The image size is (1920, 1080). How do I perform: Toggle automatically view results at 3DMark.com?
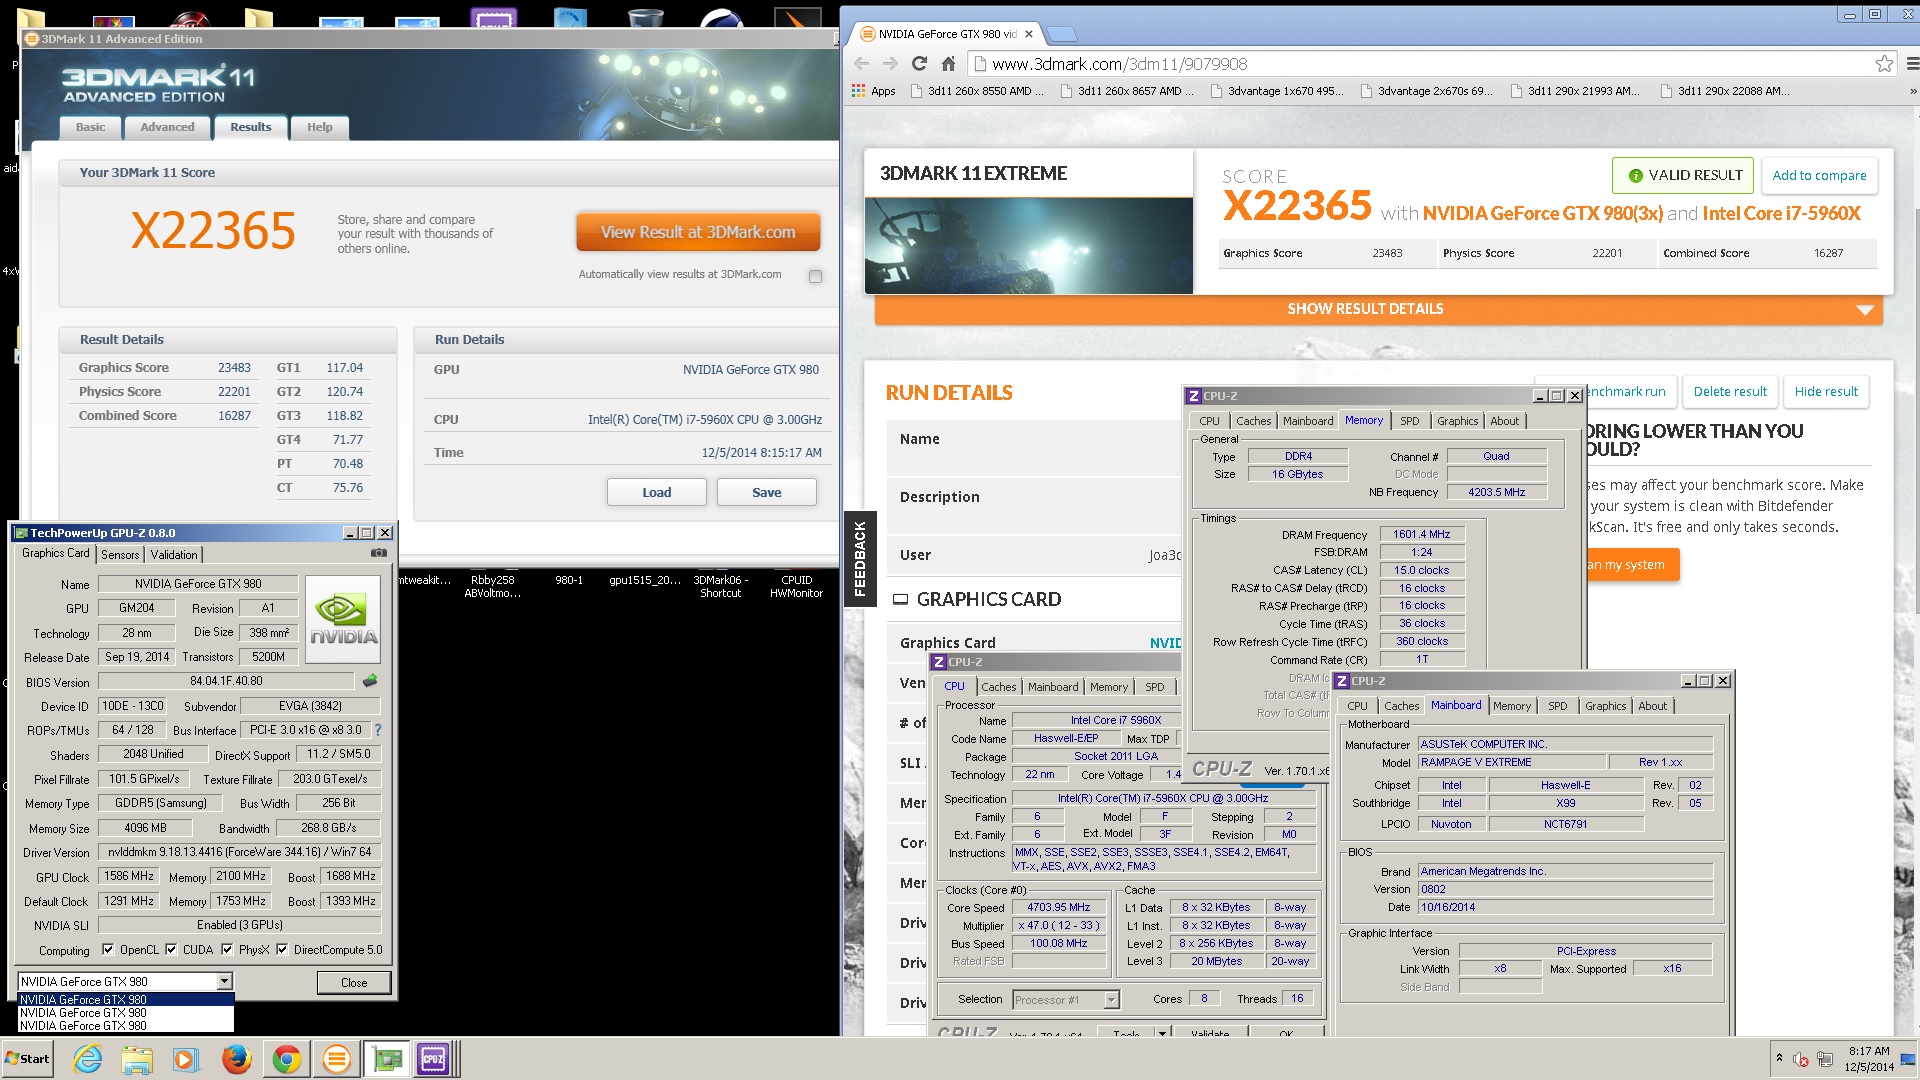[x=815, y=276]
